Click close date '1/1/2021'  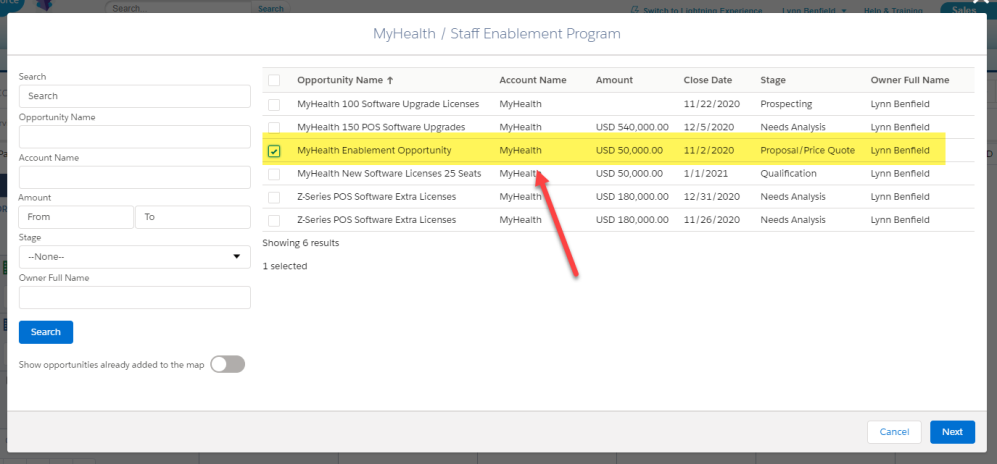704,174
